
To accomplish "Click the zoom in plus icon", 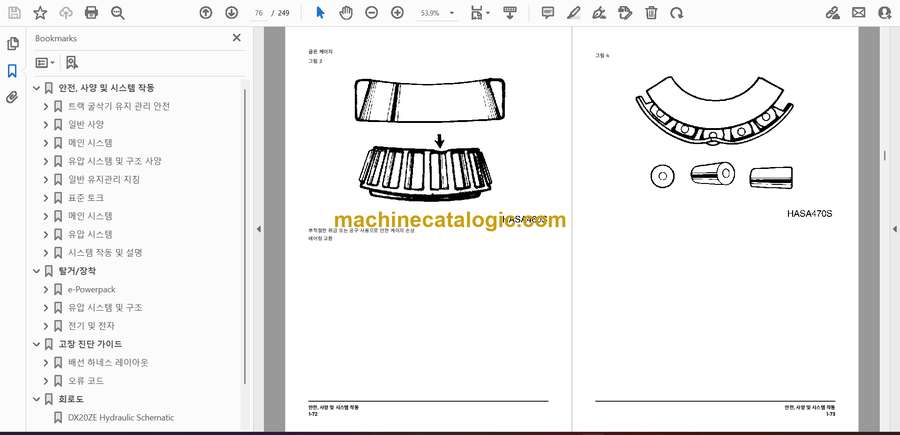I will [397, 13].
